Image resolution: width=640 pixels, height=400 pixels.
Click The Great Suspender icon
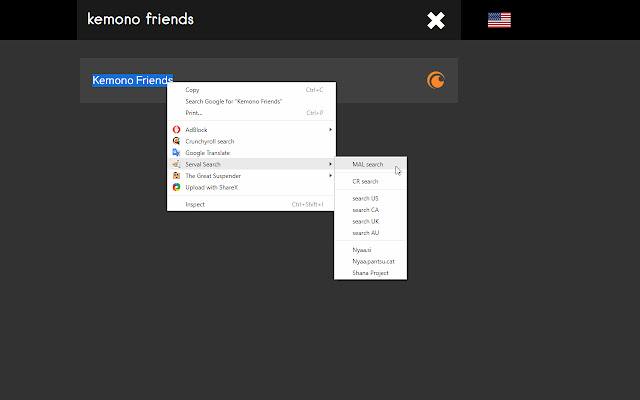pos(176,176)
